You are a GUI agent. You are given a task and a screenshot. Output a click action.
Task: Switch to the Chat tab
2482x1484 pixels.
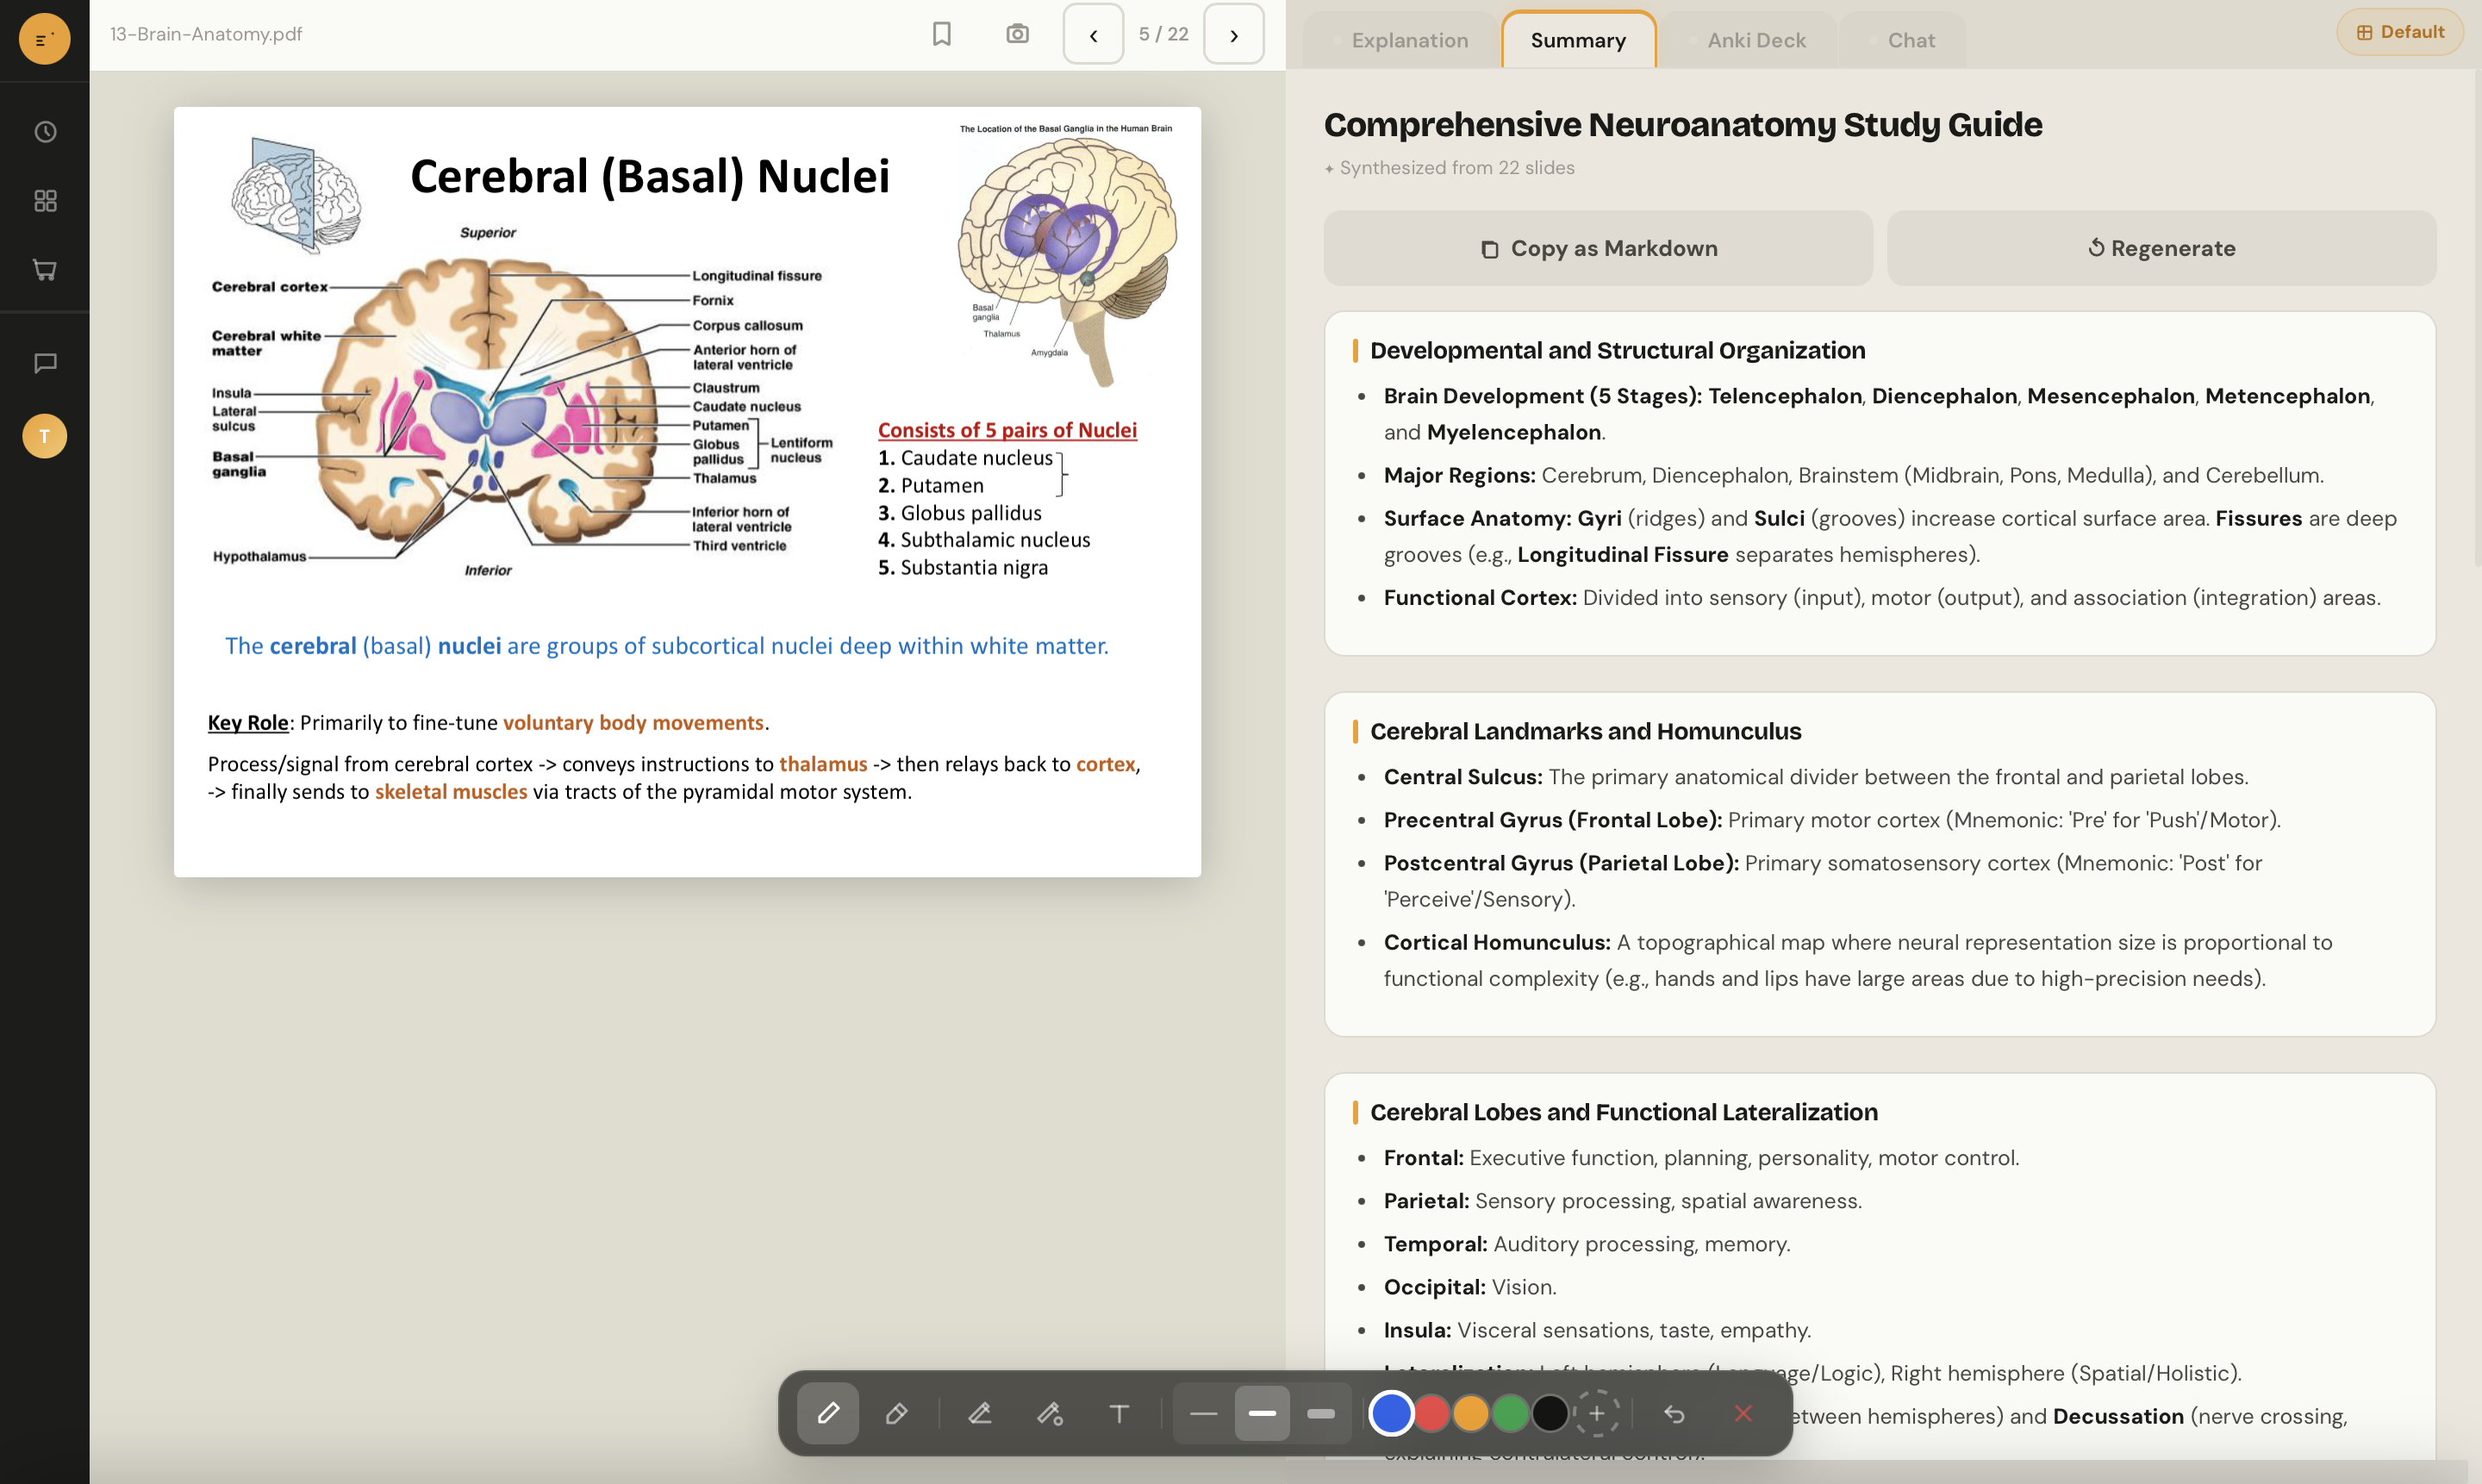1902,40
